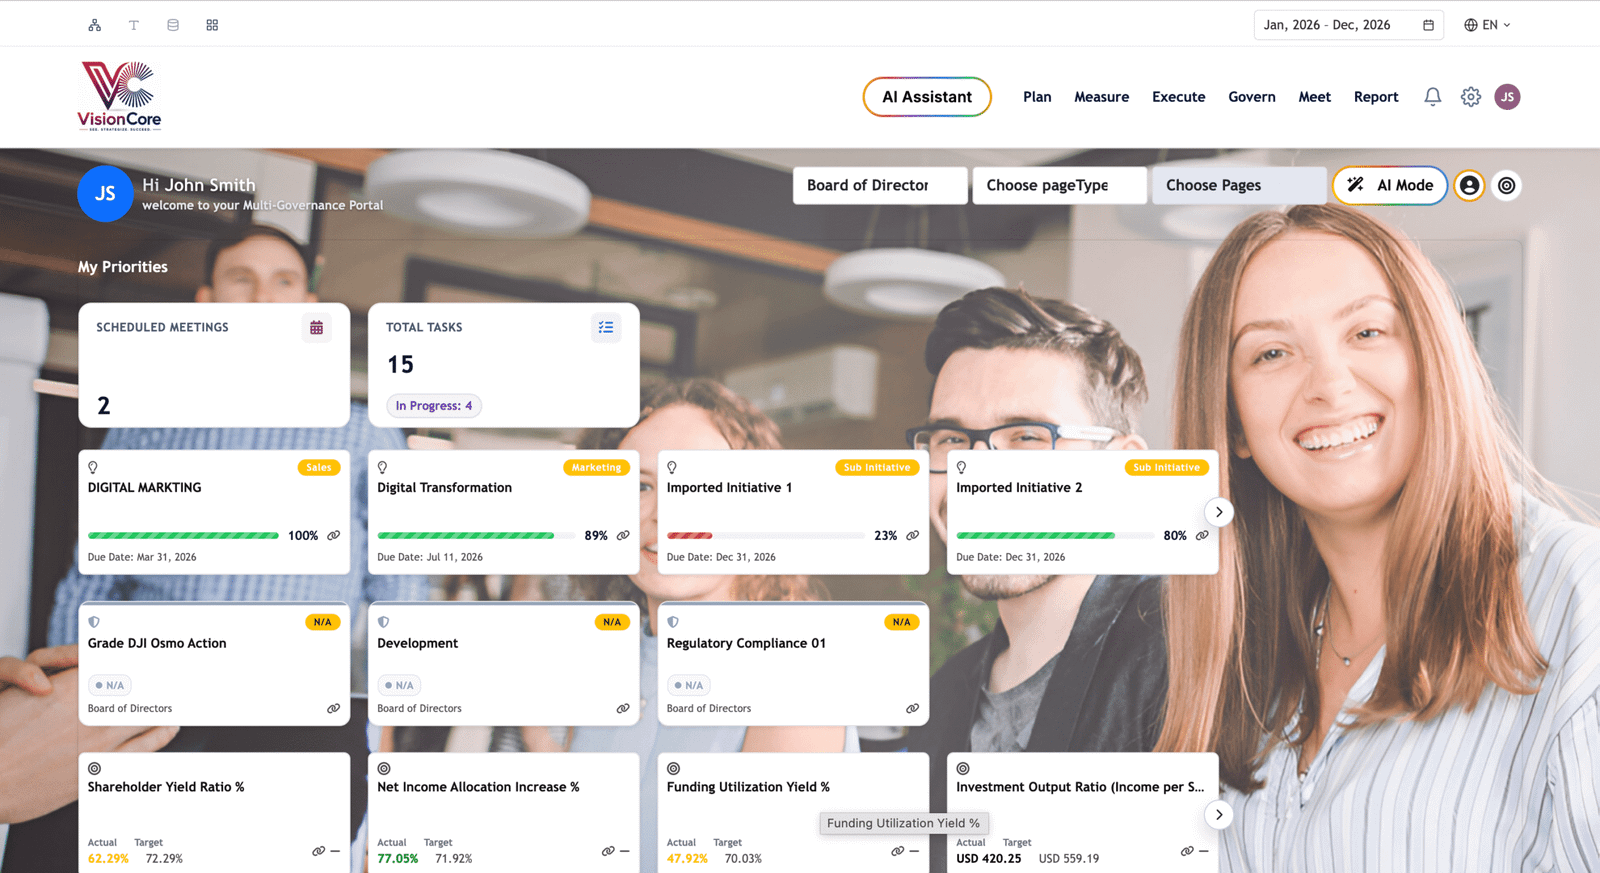1600x873 pixels.
Task: Click link icon on Grade DJI Osmo Action card
Action: (x=334, y=708)
